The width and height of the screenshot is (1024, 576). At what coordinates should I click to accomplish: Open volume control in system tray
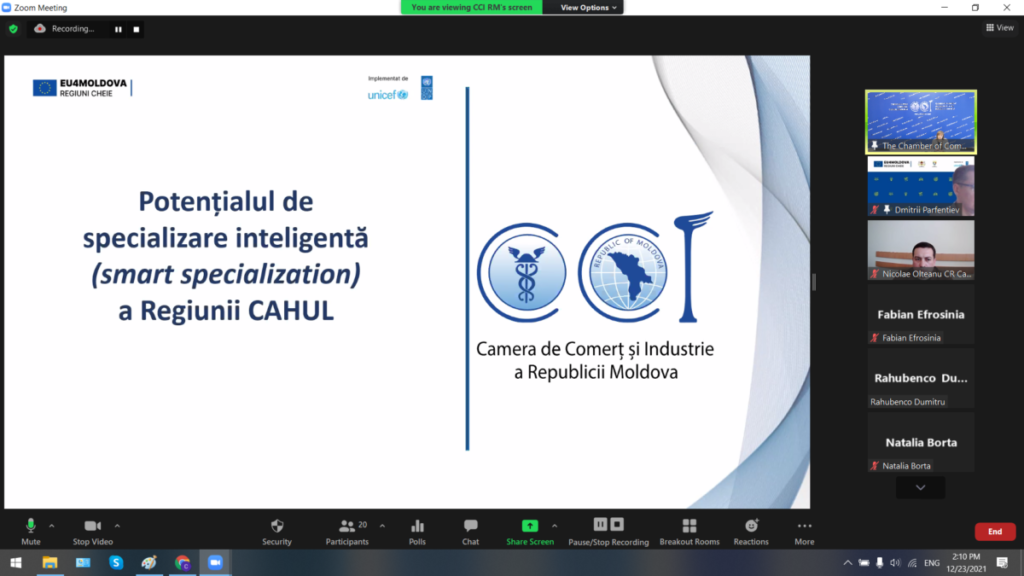[895, 563]
